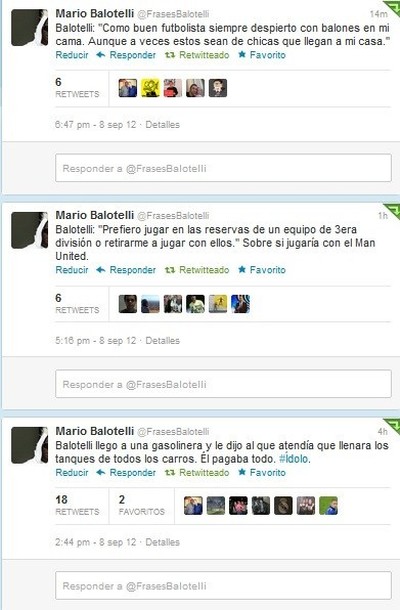Open the yellow avatar retweeter of first tweet

pos(150,88)
